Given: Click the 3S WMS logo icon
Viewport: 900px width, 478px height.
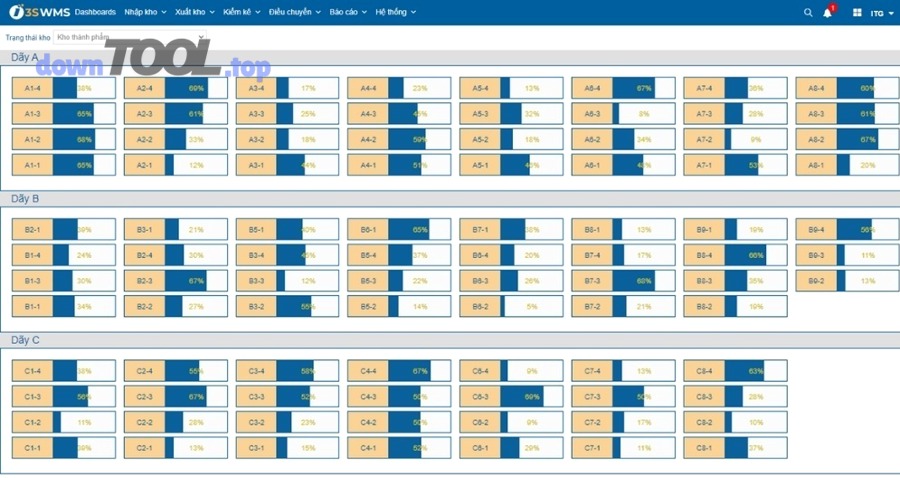Looking at the screenshot, I should coord(15,12).
